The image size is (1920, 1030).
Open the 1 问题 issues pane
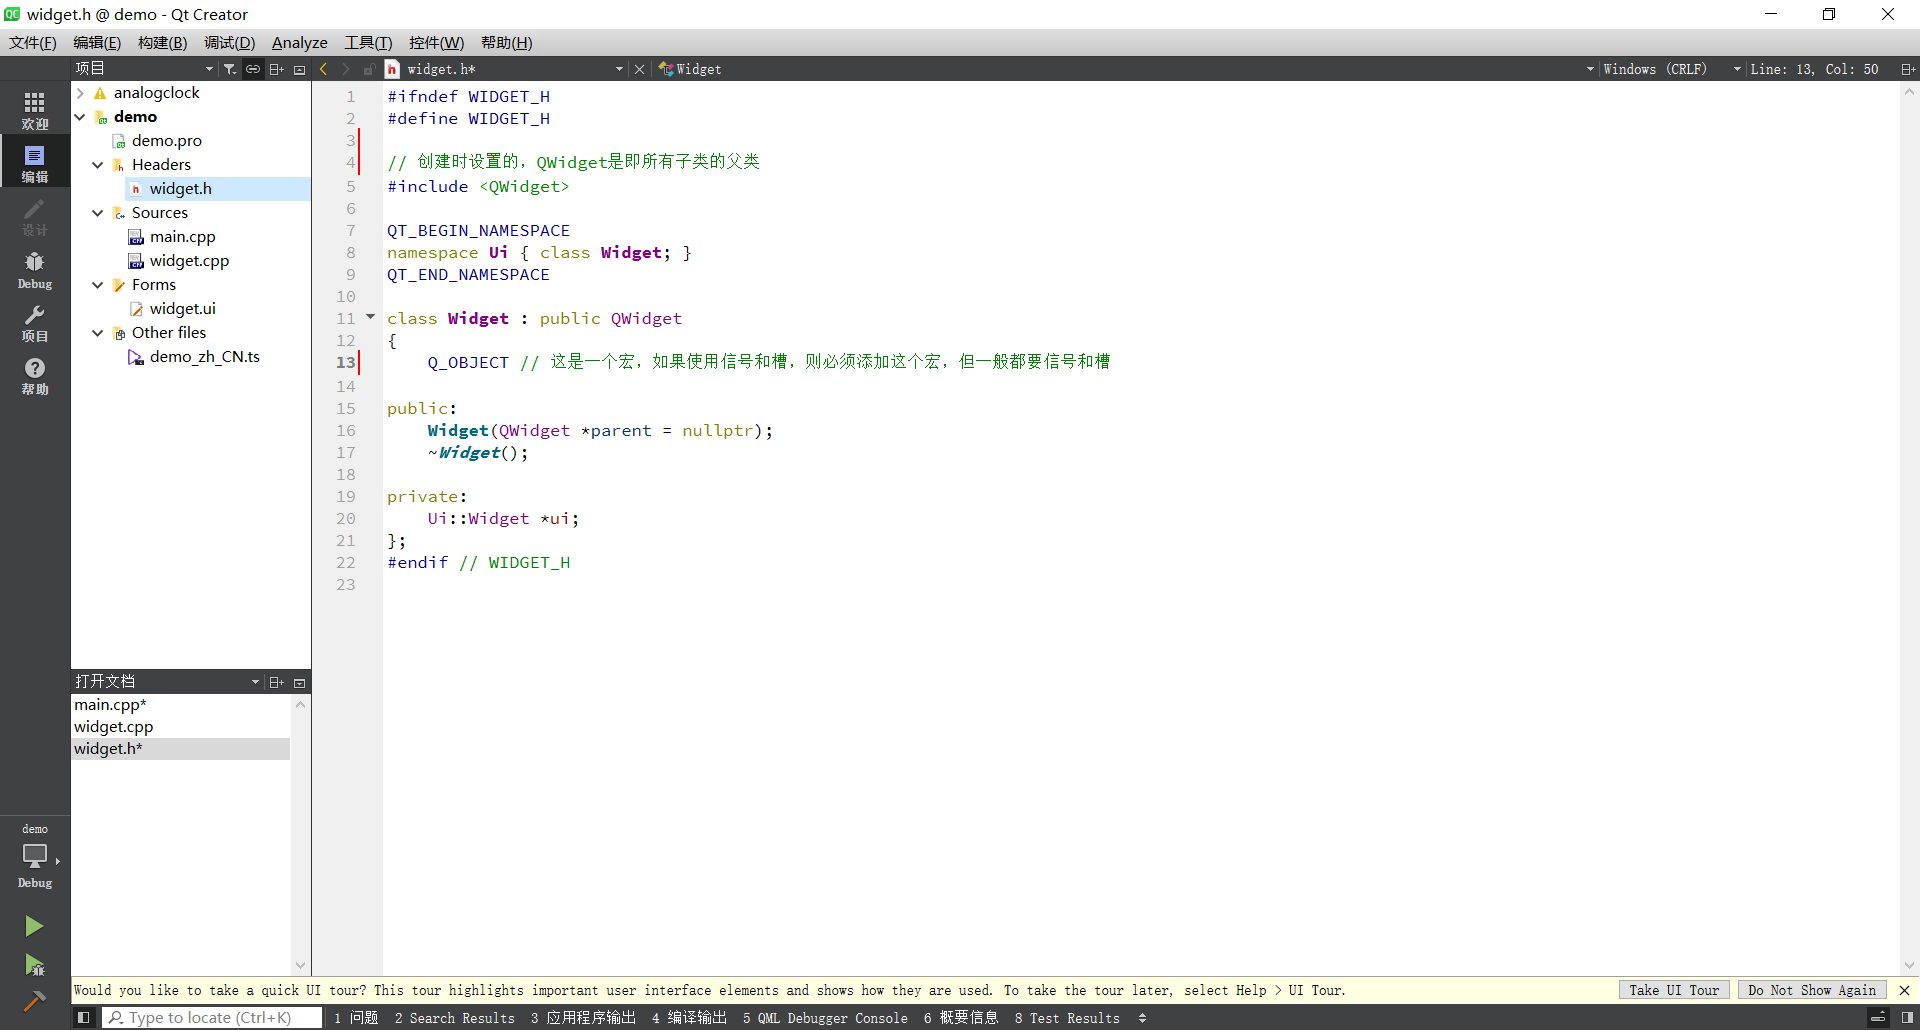[x=356, y=1018]
